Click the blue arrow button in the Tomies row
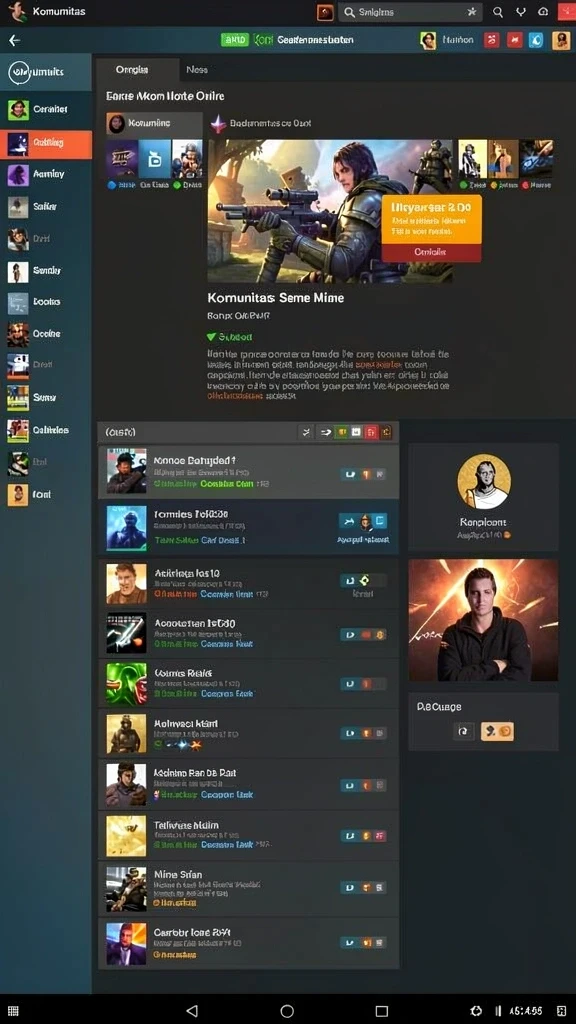576x1024 pixels. pos(347,520)
